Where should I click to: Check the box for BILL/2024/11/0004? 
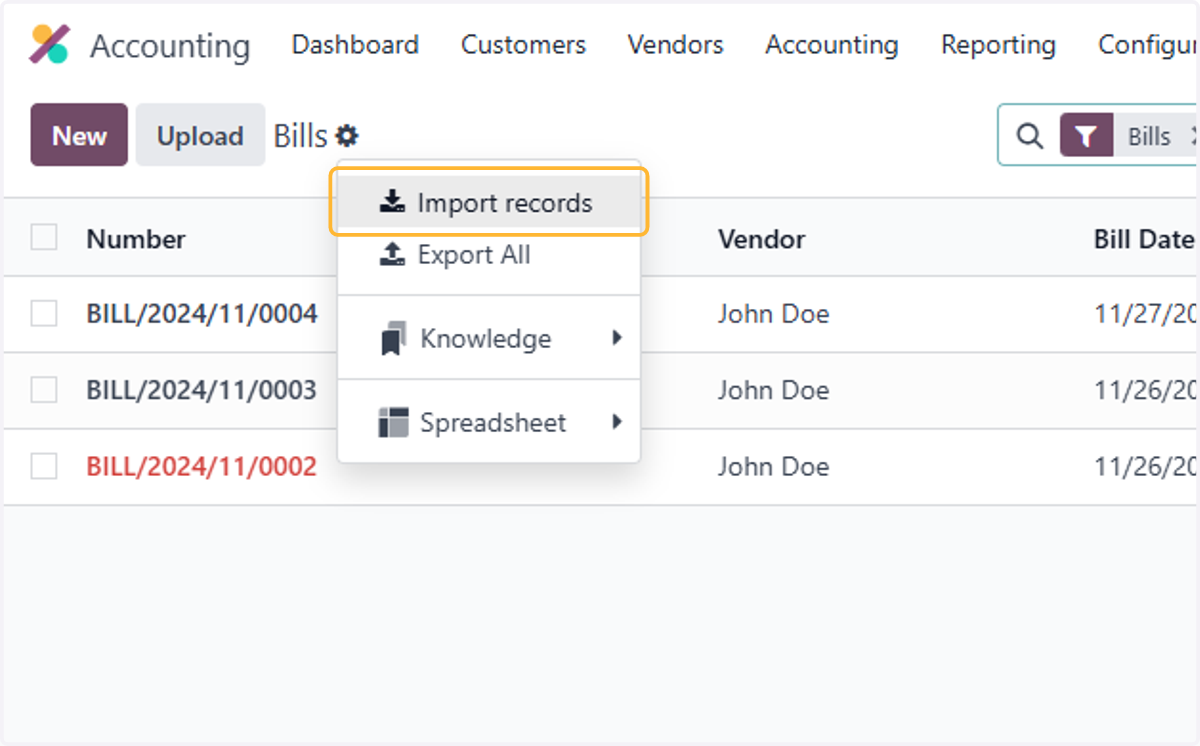coord(44,314)
